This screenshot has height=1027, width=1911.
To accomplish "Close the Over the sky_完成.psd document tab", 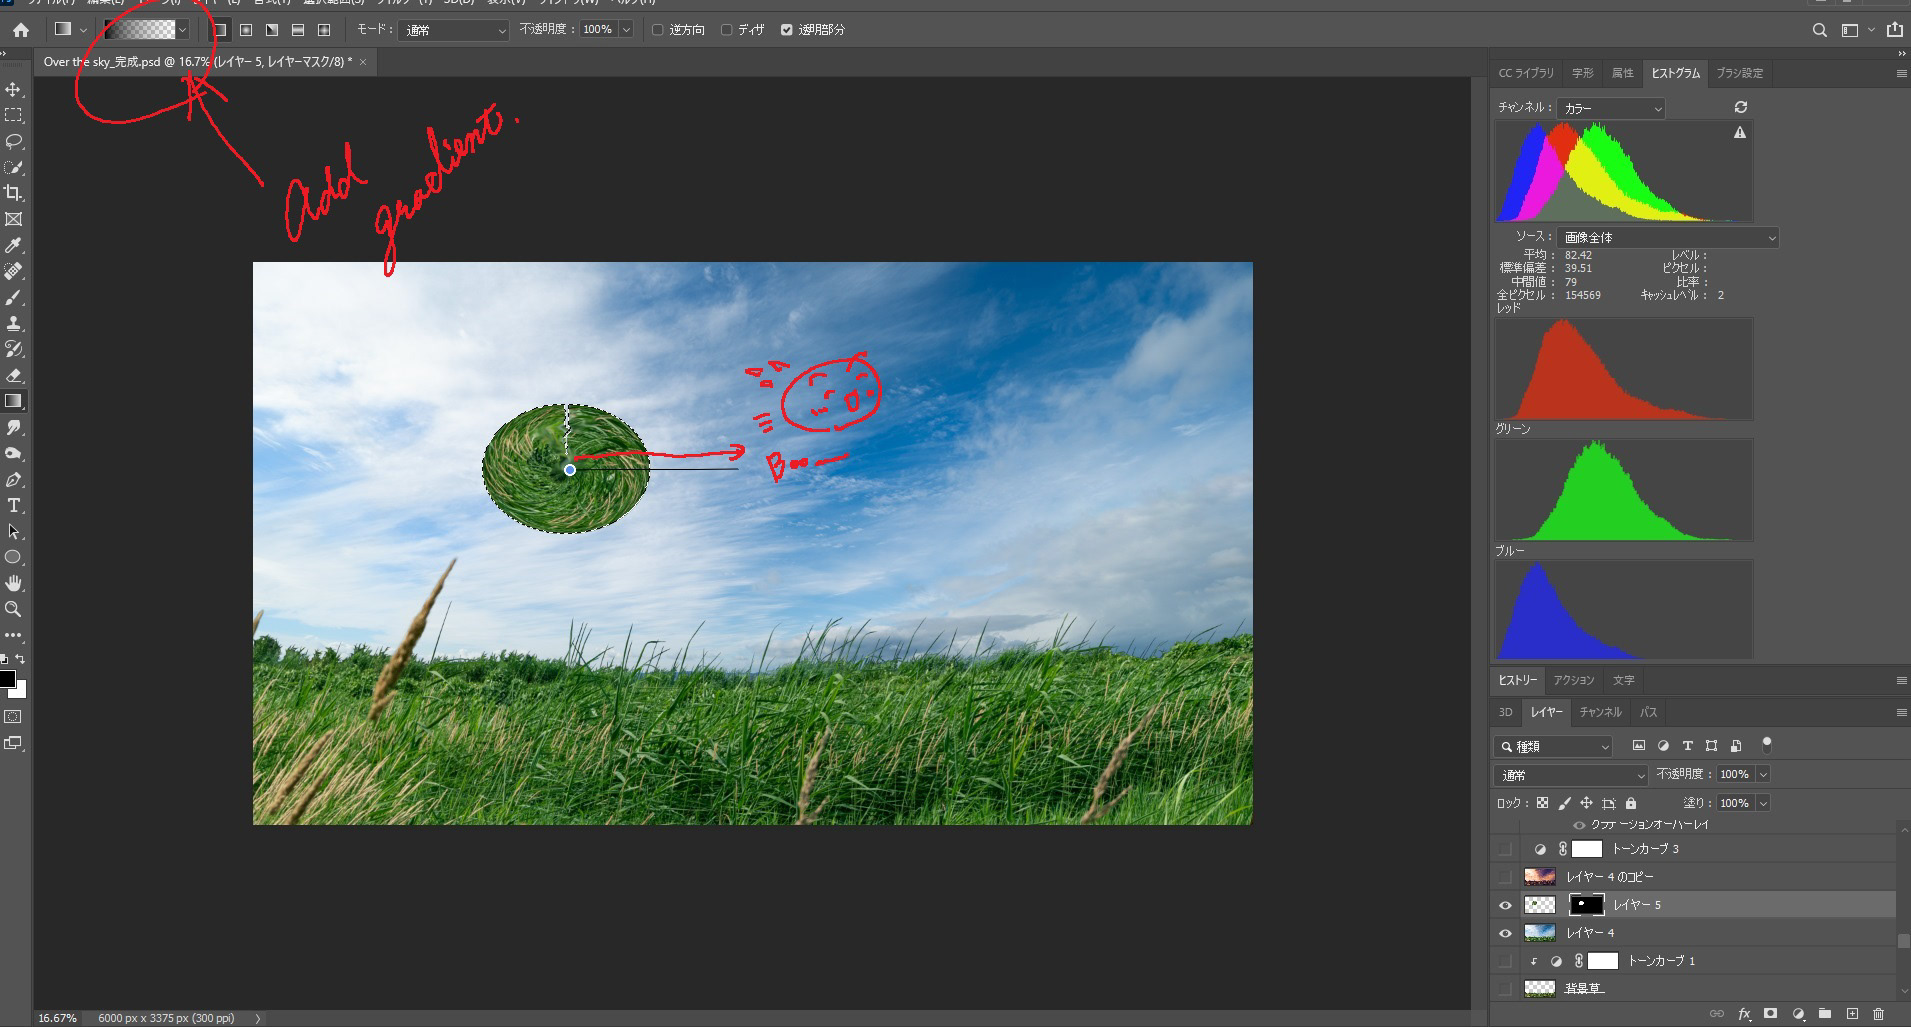I will (x=363, y=62).
